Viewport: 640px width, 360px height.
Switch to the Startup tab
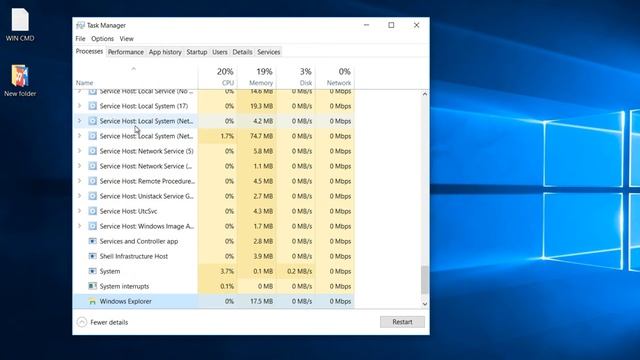click(197, 52)
